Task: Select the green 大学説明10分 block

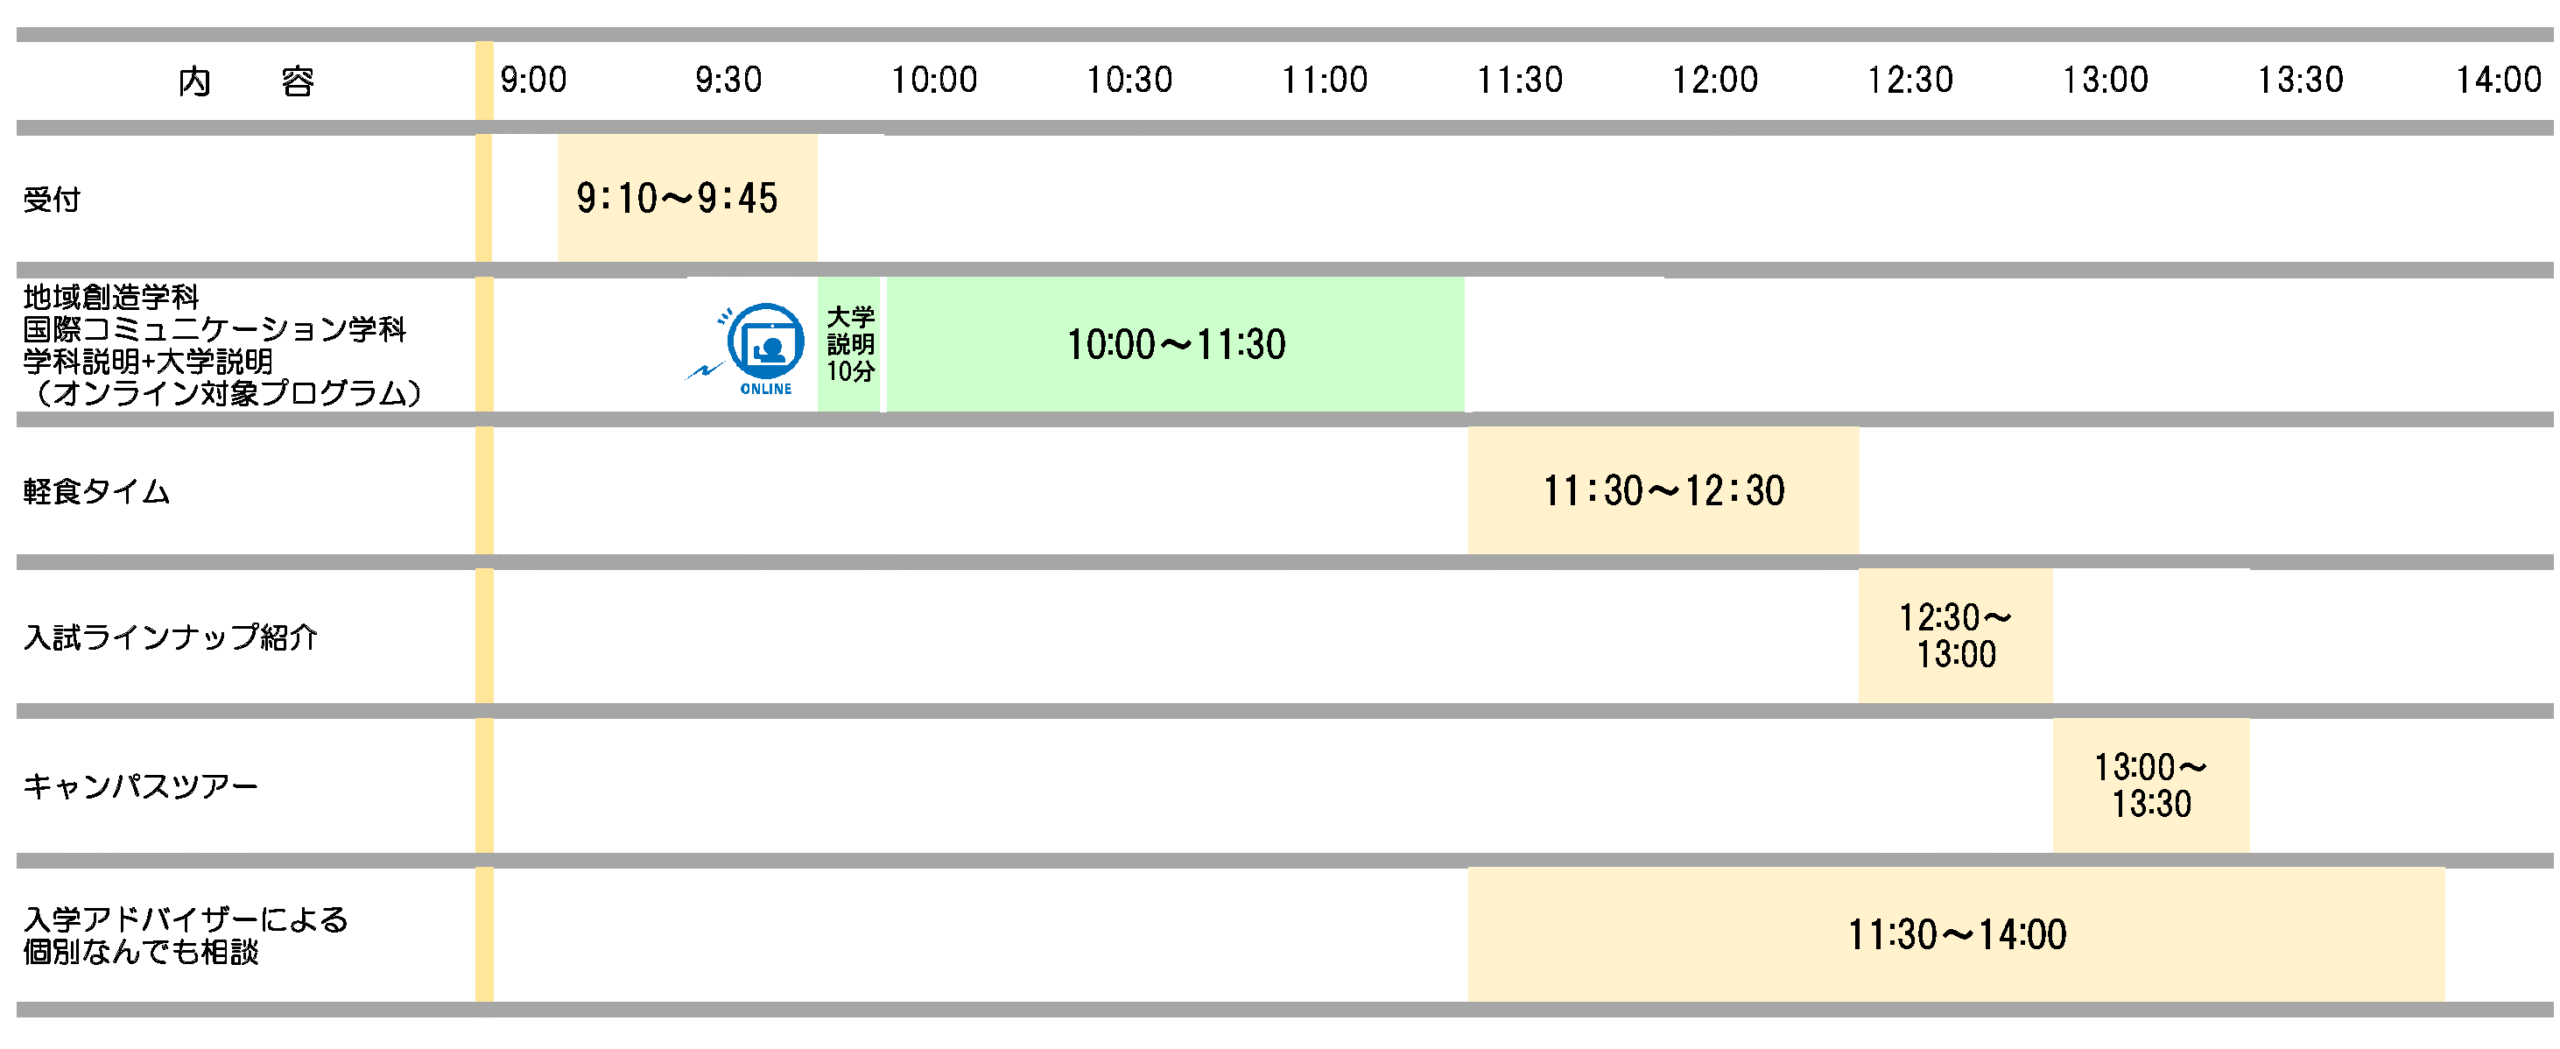Action: tap(848, 344)
